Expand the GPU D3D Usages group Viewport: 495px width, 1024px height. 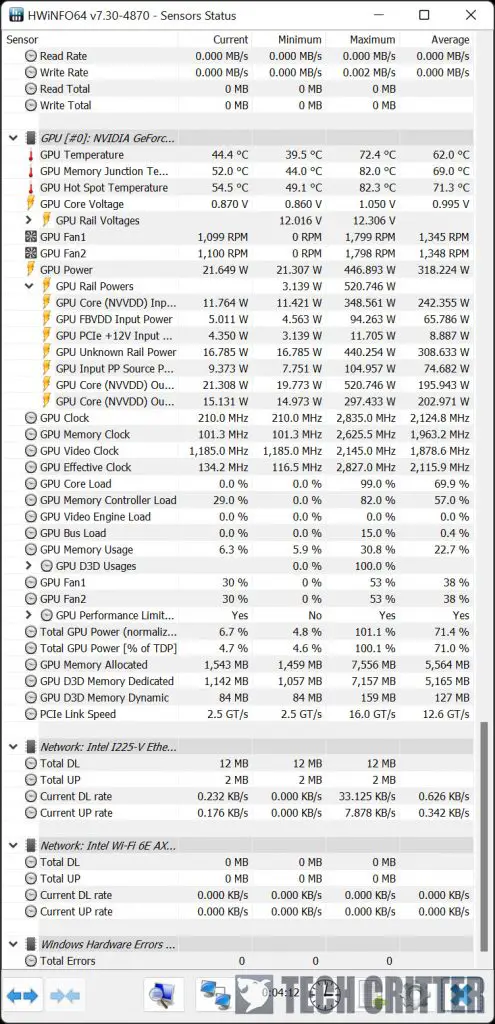(x=29, y=566)
